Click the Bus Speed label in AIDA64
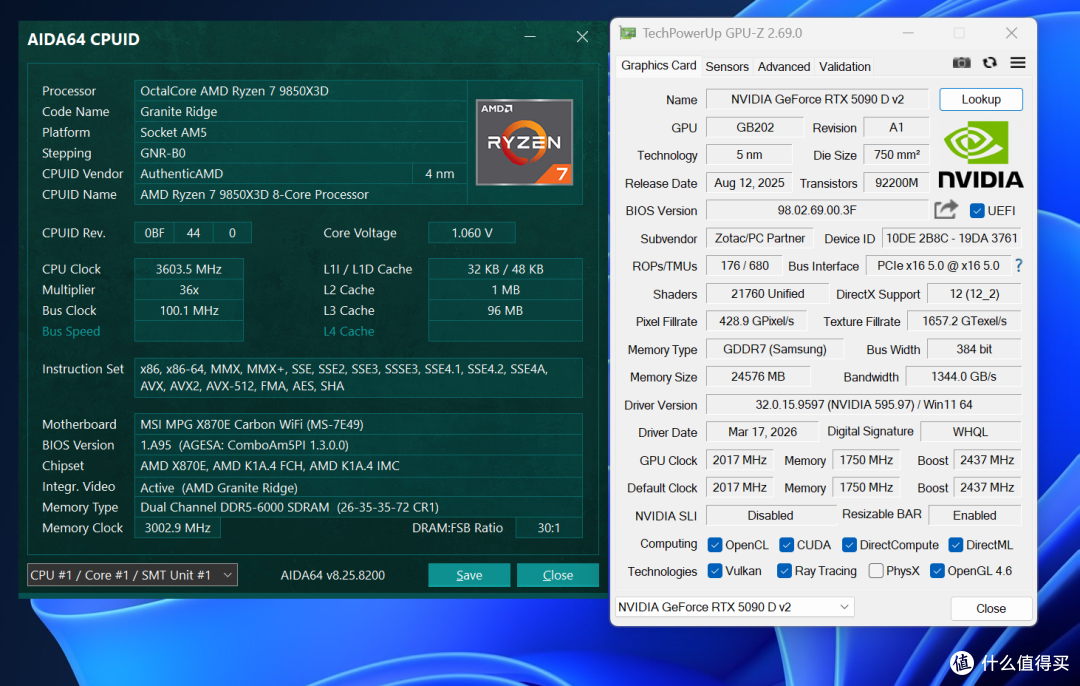The image size is (1080, 686). tap(71, 331)
